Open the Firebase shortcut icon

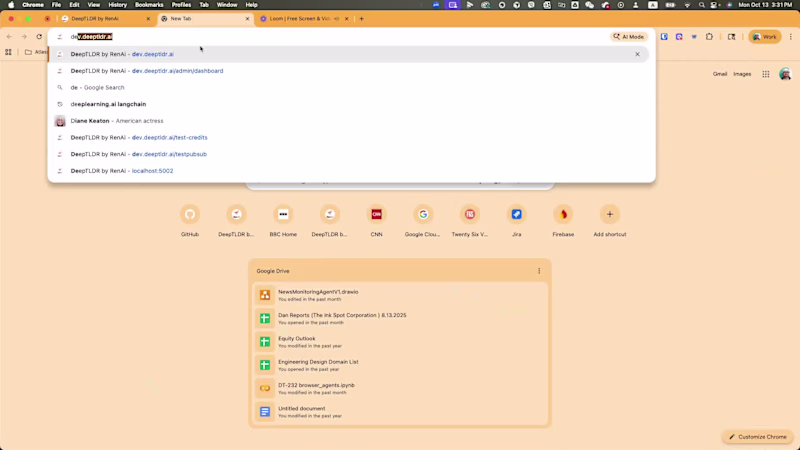click(563, 214)
